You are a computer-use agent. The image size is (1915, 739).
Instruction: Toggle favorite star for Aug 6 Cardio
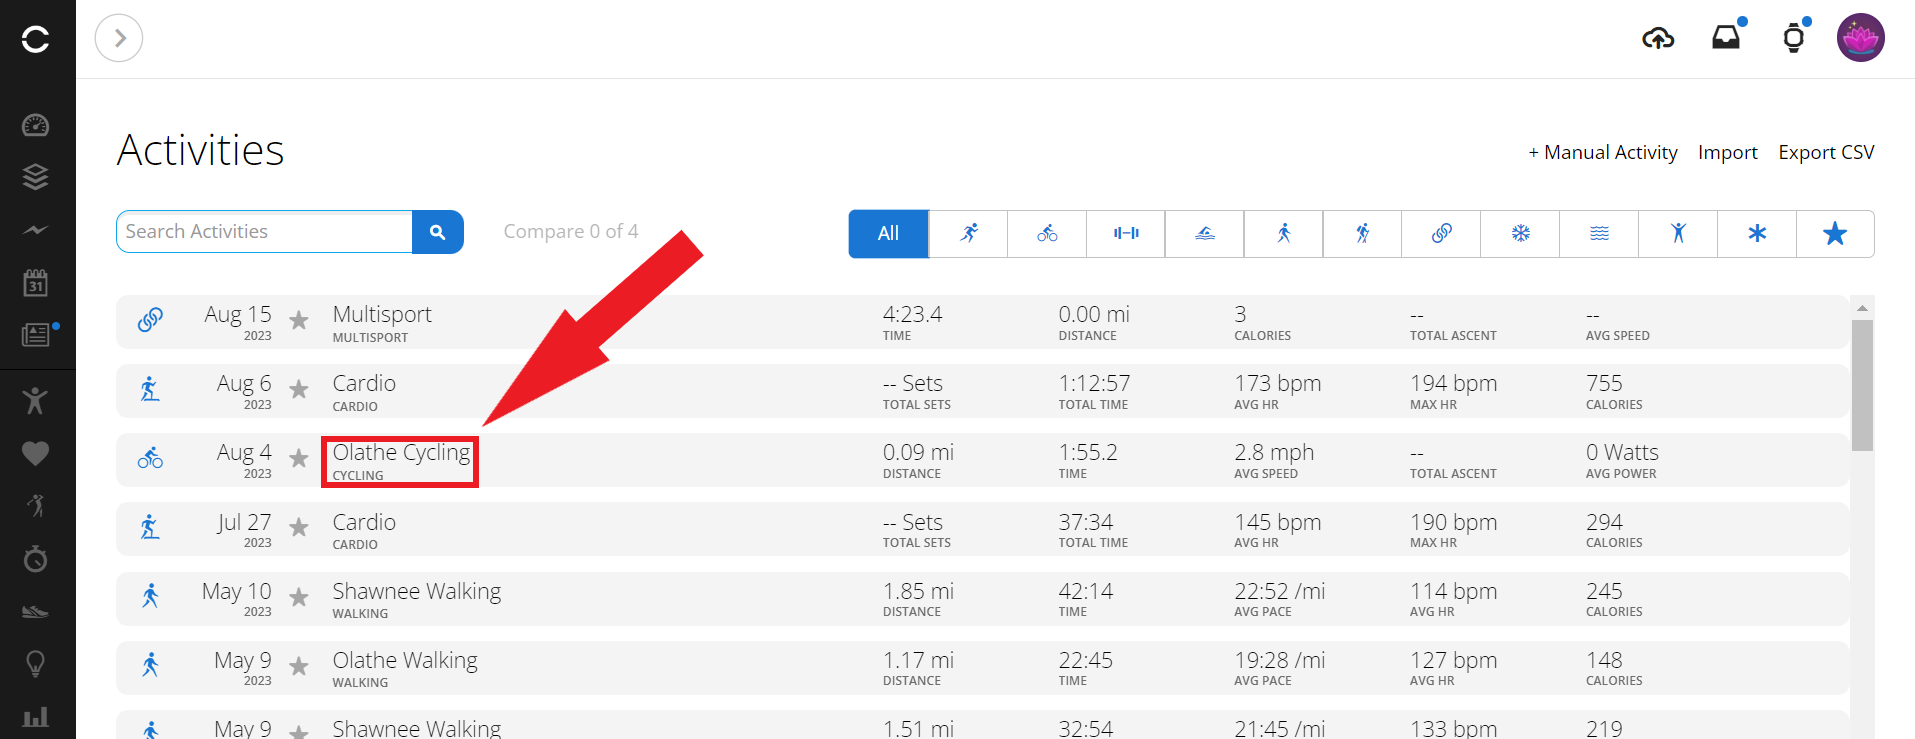(x=299, y=389)
